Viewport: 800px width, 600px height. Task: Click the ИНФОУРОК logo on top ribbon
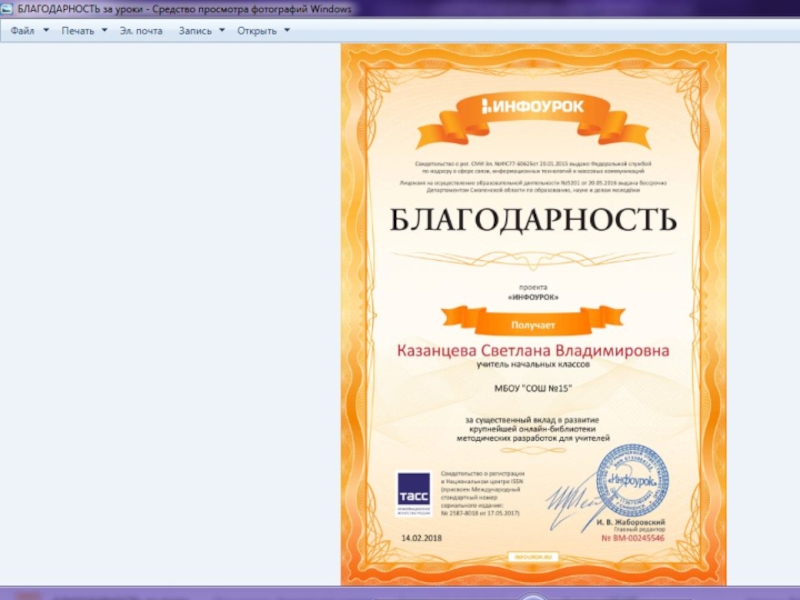click(x=532, y=106)
